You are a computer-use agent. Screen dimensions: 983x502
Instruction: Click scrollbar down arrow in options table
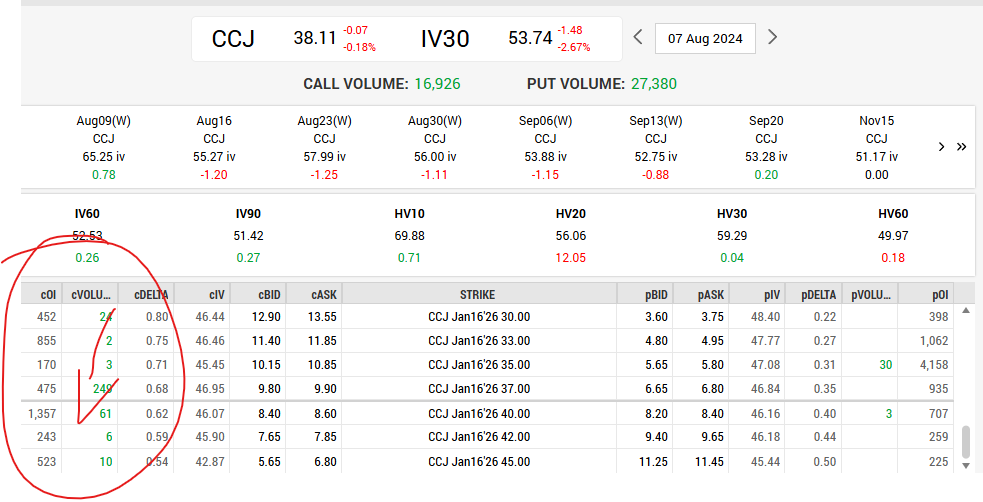[966, 466]
